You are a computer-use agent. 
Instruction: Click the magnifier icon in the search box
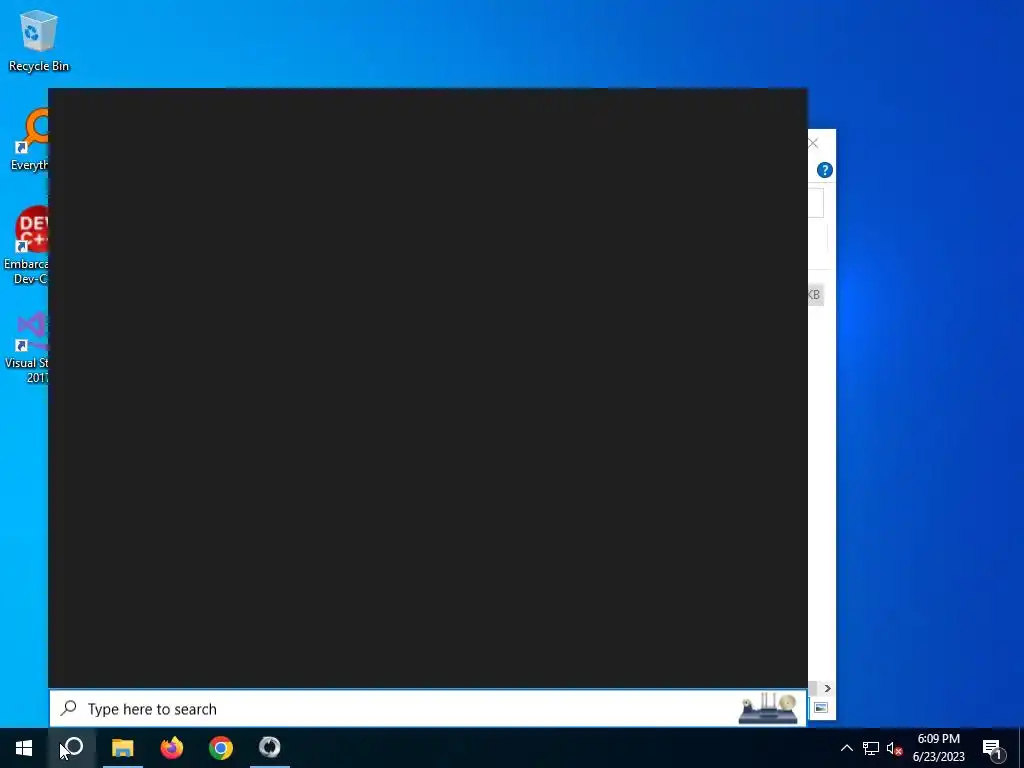coord(69,708)
